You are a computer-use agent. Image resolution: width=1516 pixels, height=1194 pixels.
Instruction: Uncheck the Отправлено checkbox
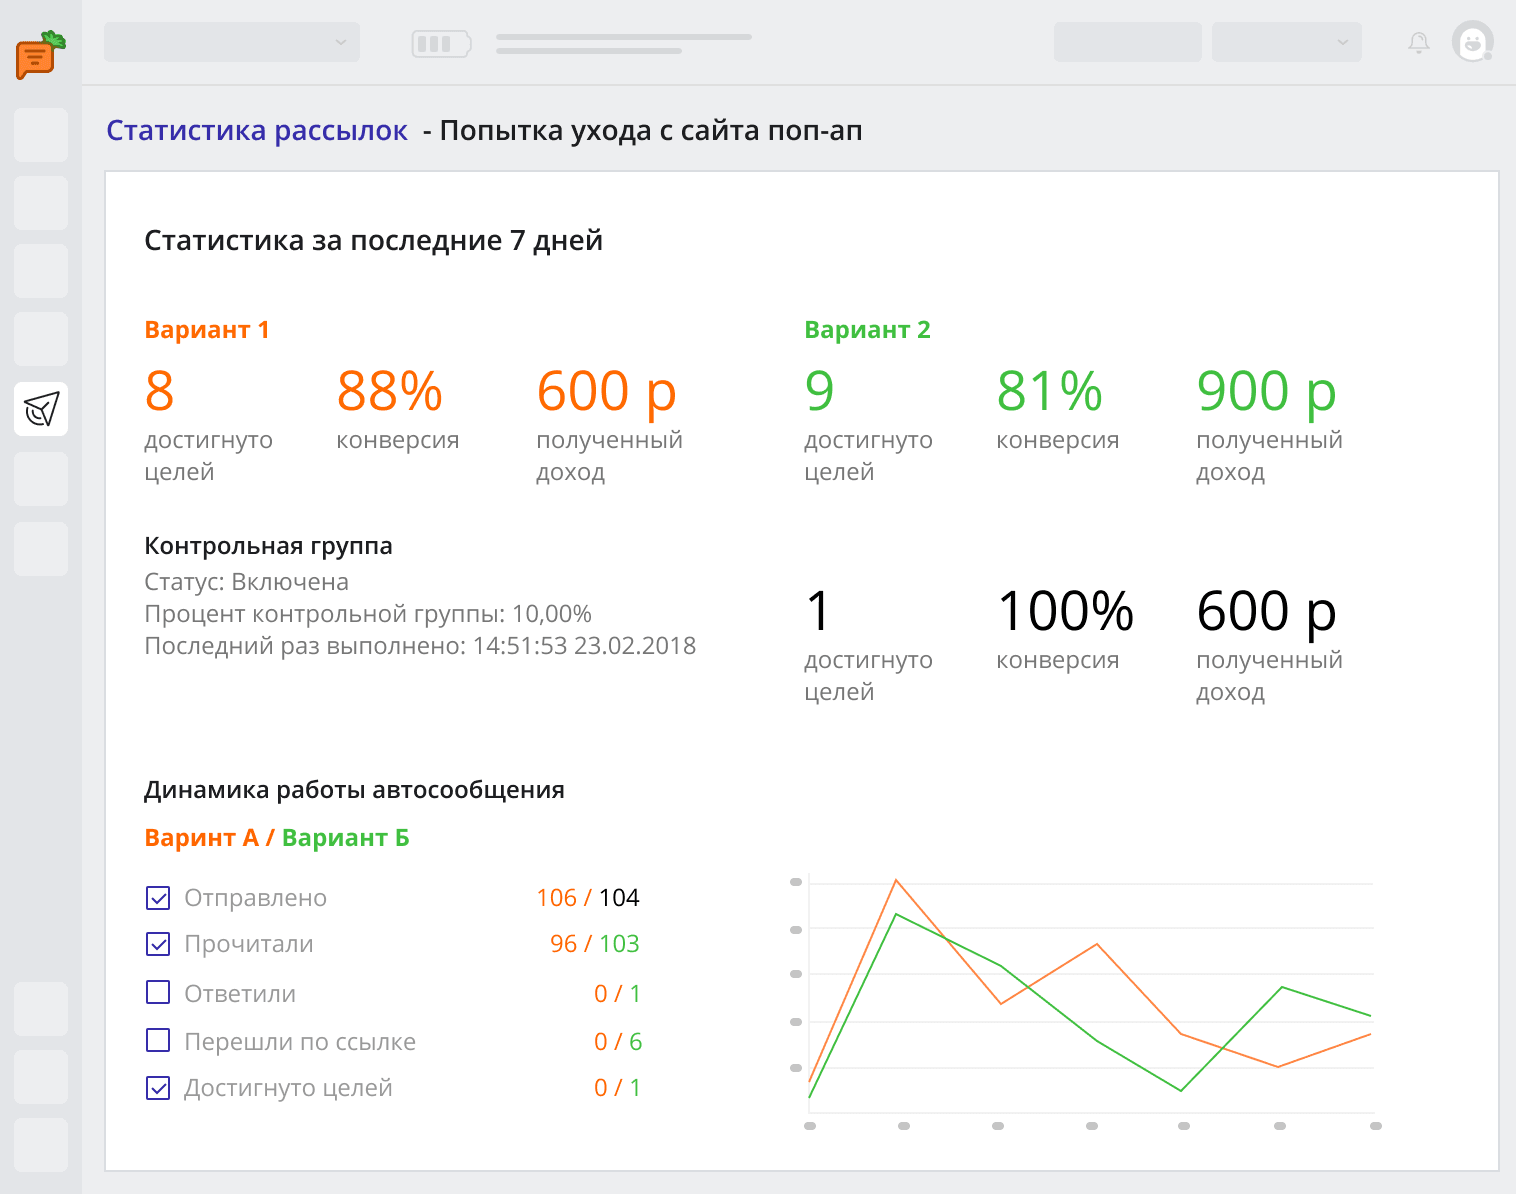click(158, 898)
